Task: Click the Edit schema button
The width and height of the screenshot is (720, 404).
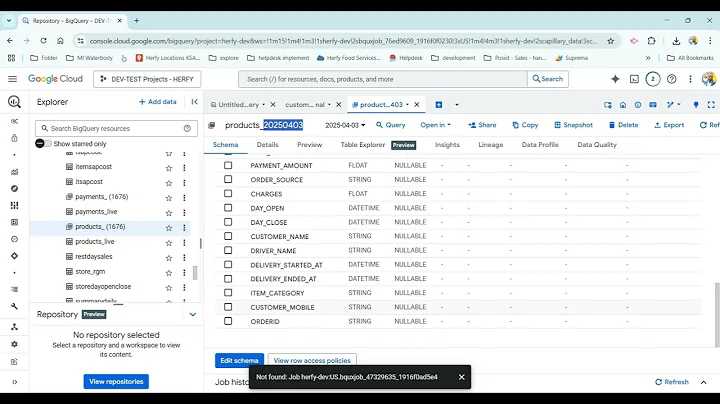Action: (239, 360)
